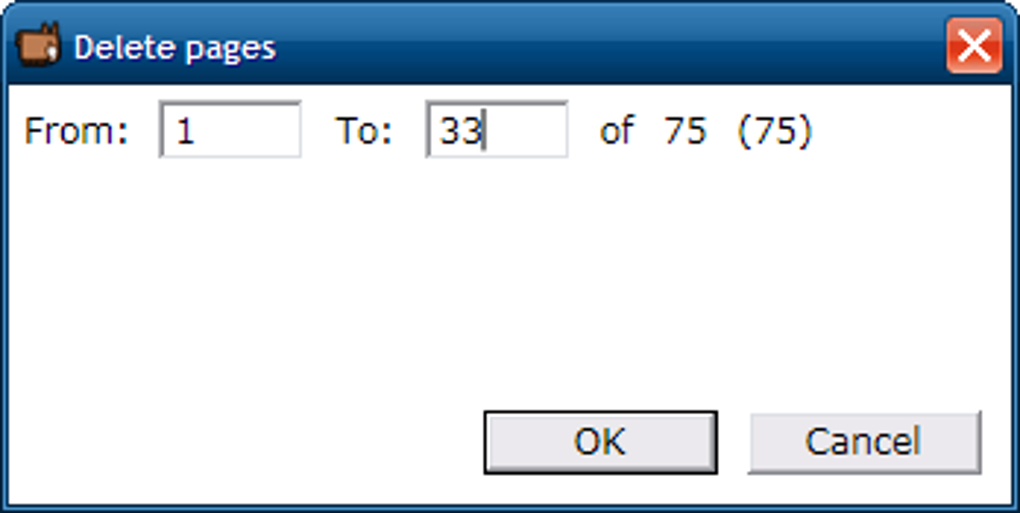
Task: Click the blank dialog area below the From field
Action: click(x=230, y=260)
